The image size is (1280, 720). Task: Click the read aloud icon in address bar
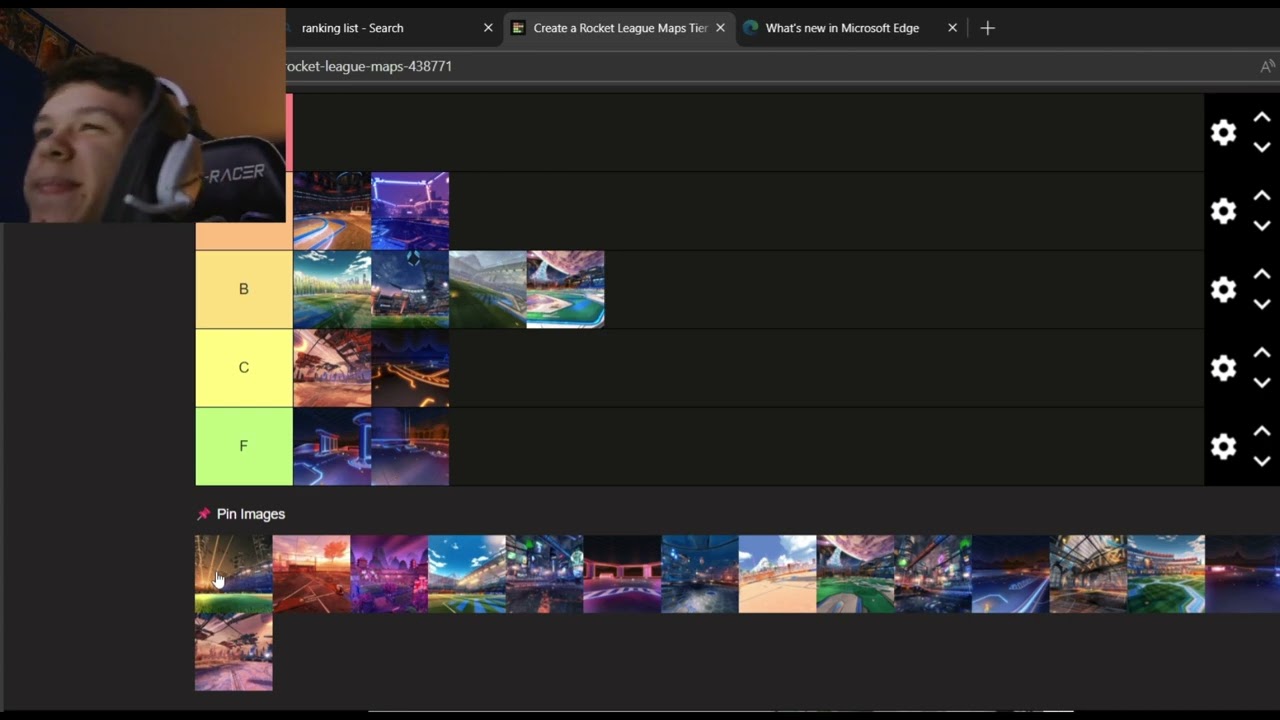(1267, 66)
